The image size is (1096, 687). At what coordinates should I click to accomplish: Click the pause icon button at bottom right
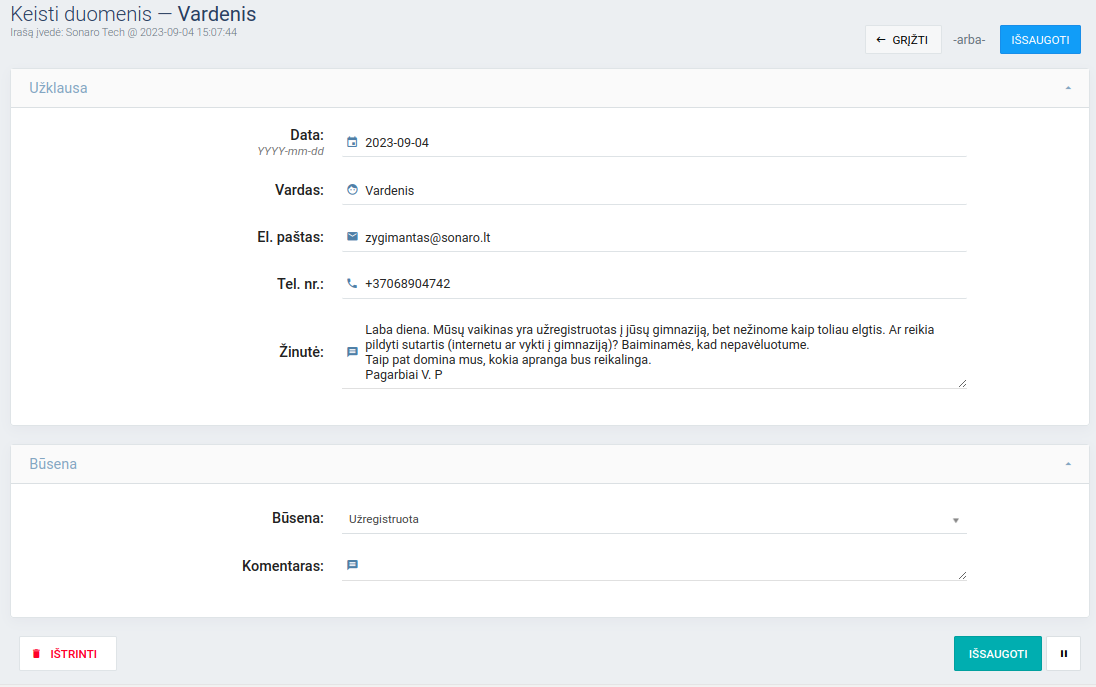(x=1063, y=654)
